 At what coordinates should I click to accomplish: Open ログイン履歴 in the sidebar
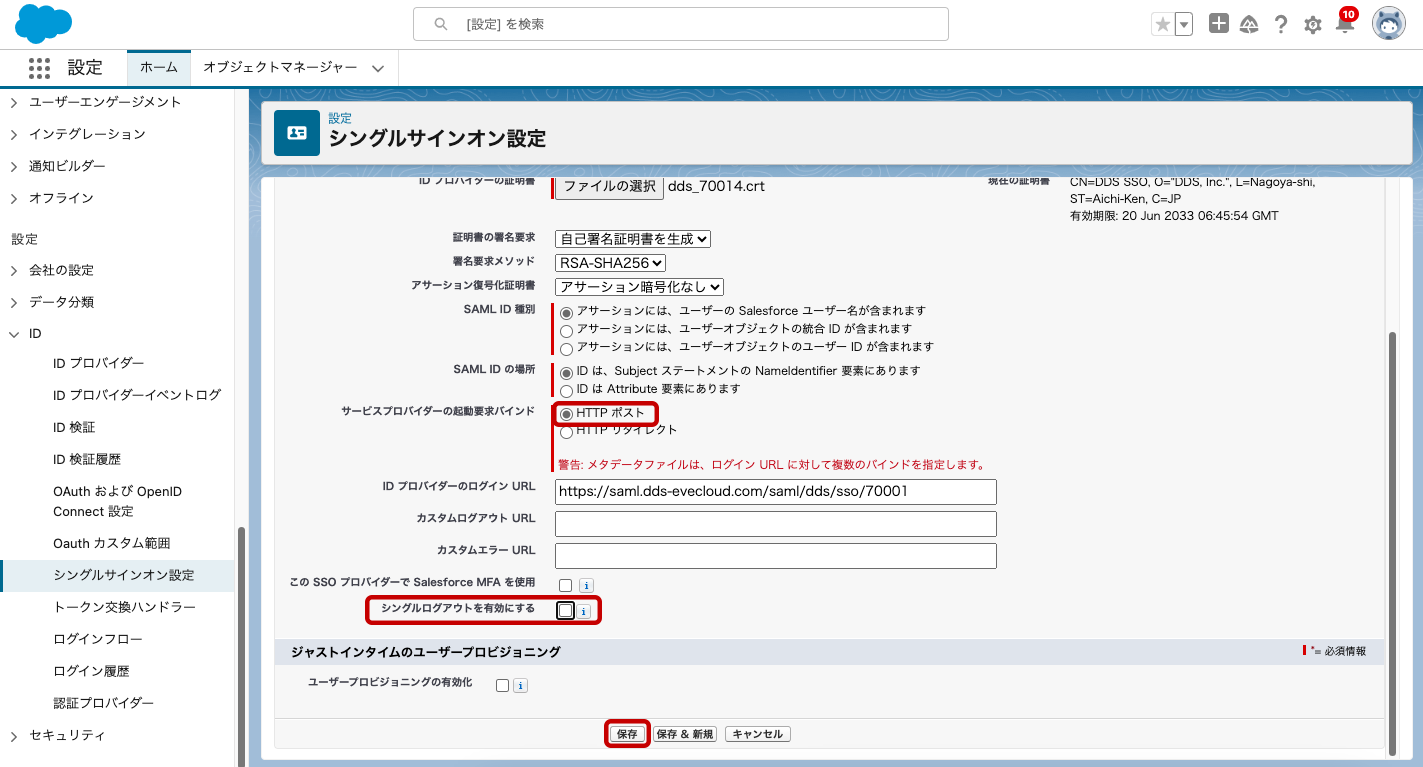91,671
